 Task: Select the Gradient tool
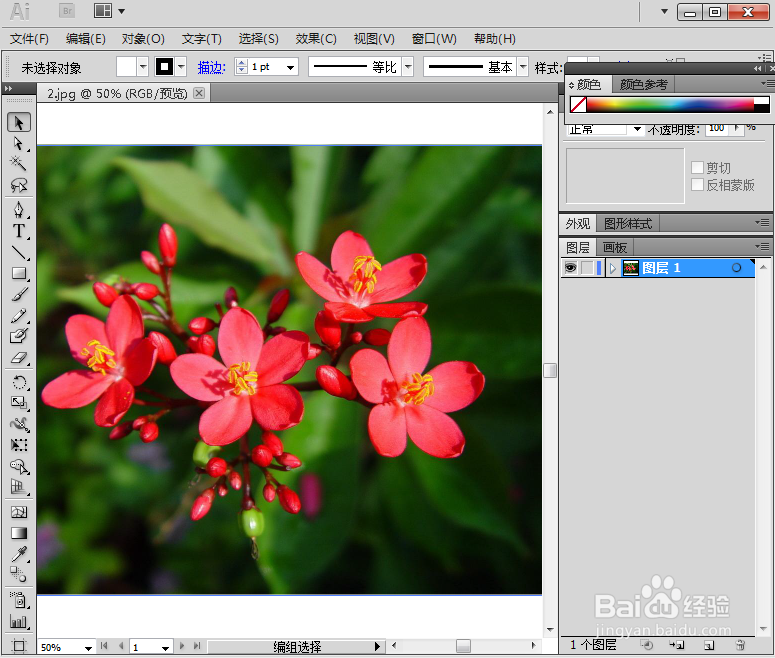point(19,533)
